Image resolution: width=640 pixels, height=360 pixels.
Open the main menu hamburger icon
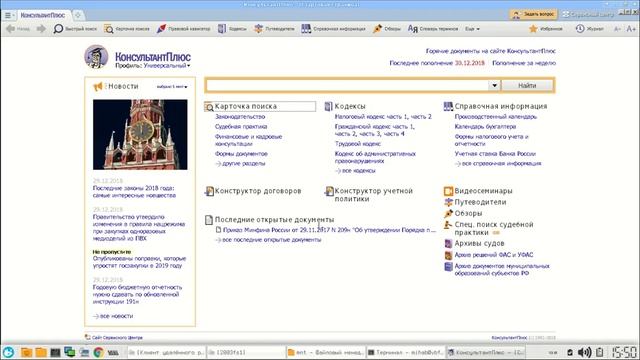coord(8,15)
